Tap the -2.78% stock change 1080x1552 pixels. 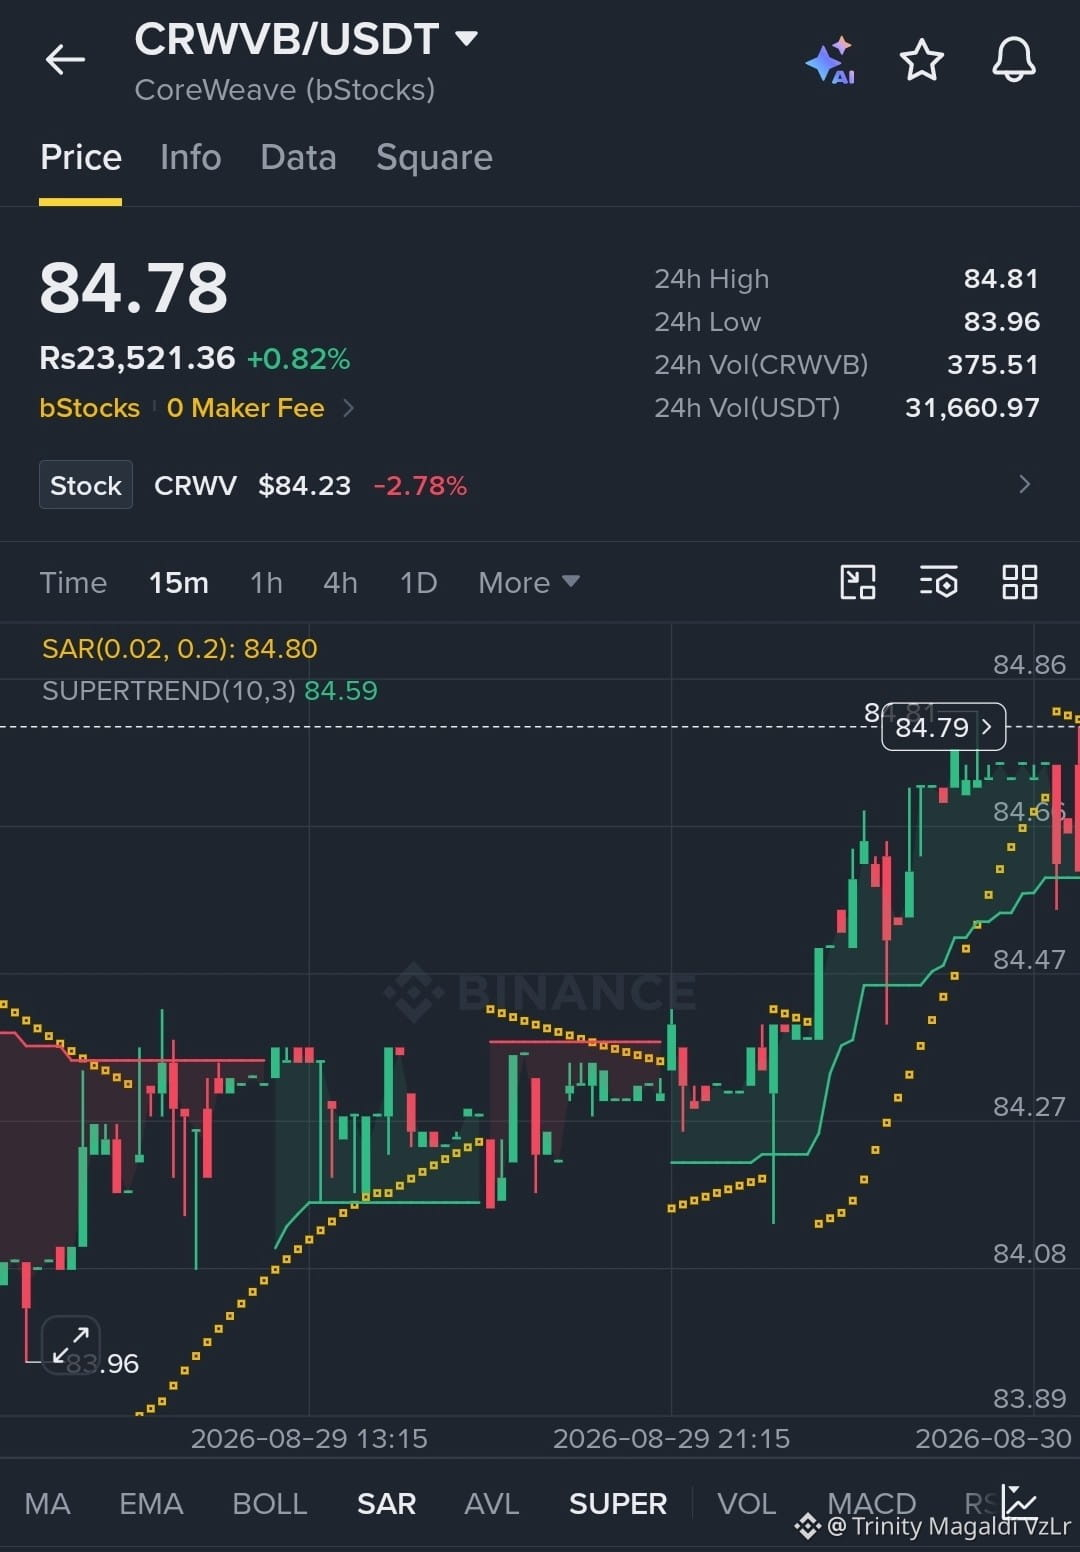click(420, 486)
